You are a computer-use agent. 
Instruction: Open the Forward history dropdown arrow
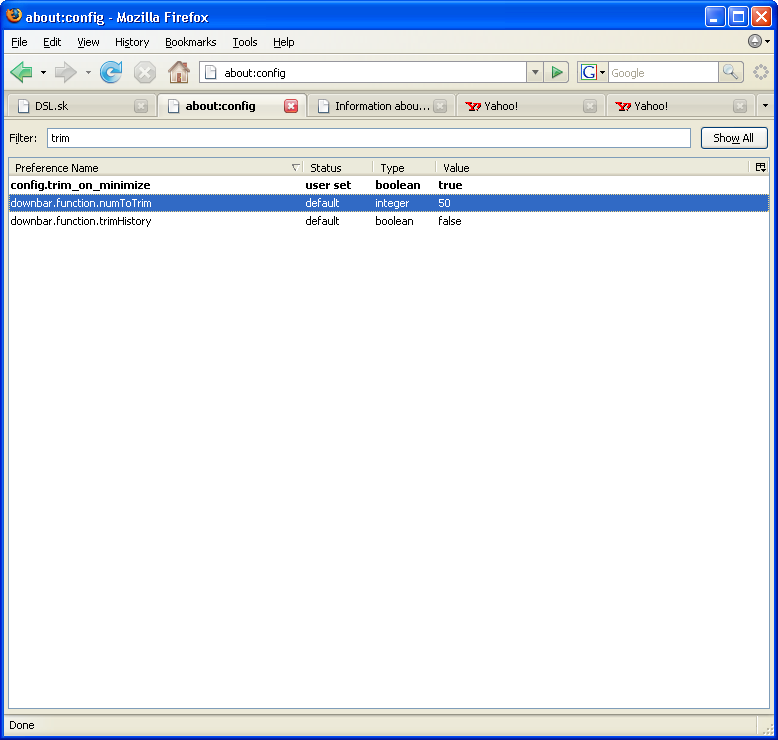[x=88, y=72]
